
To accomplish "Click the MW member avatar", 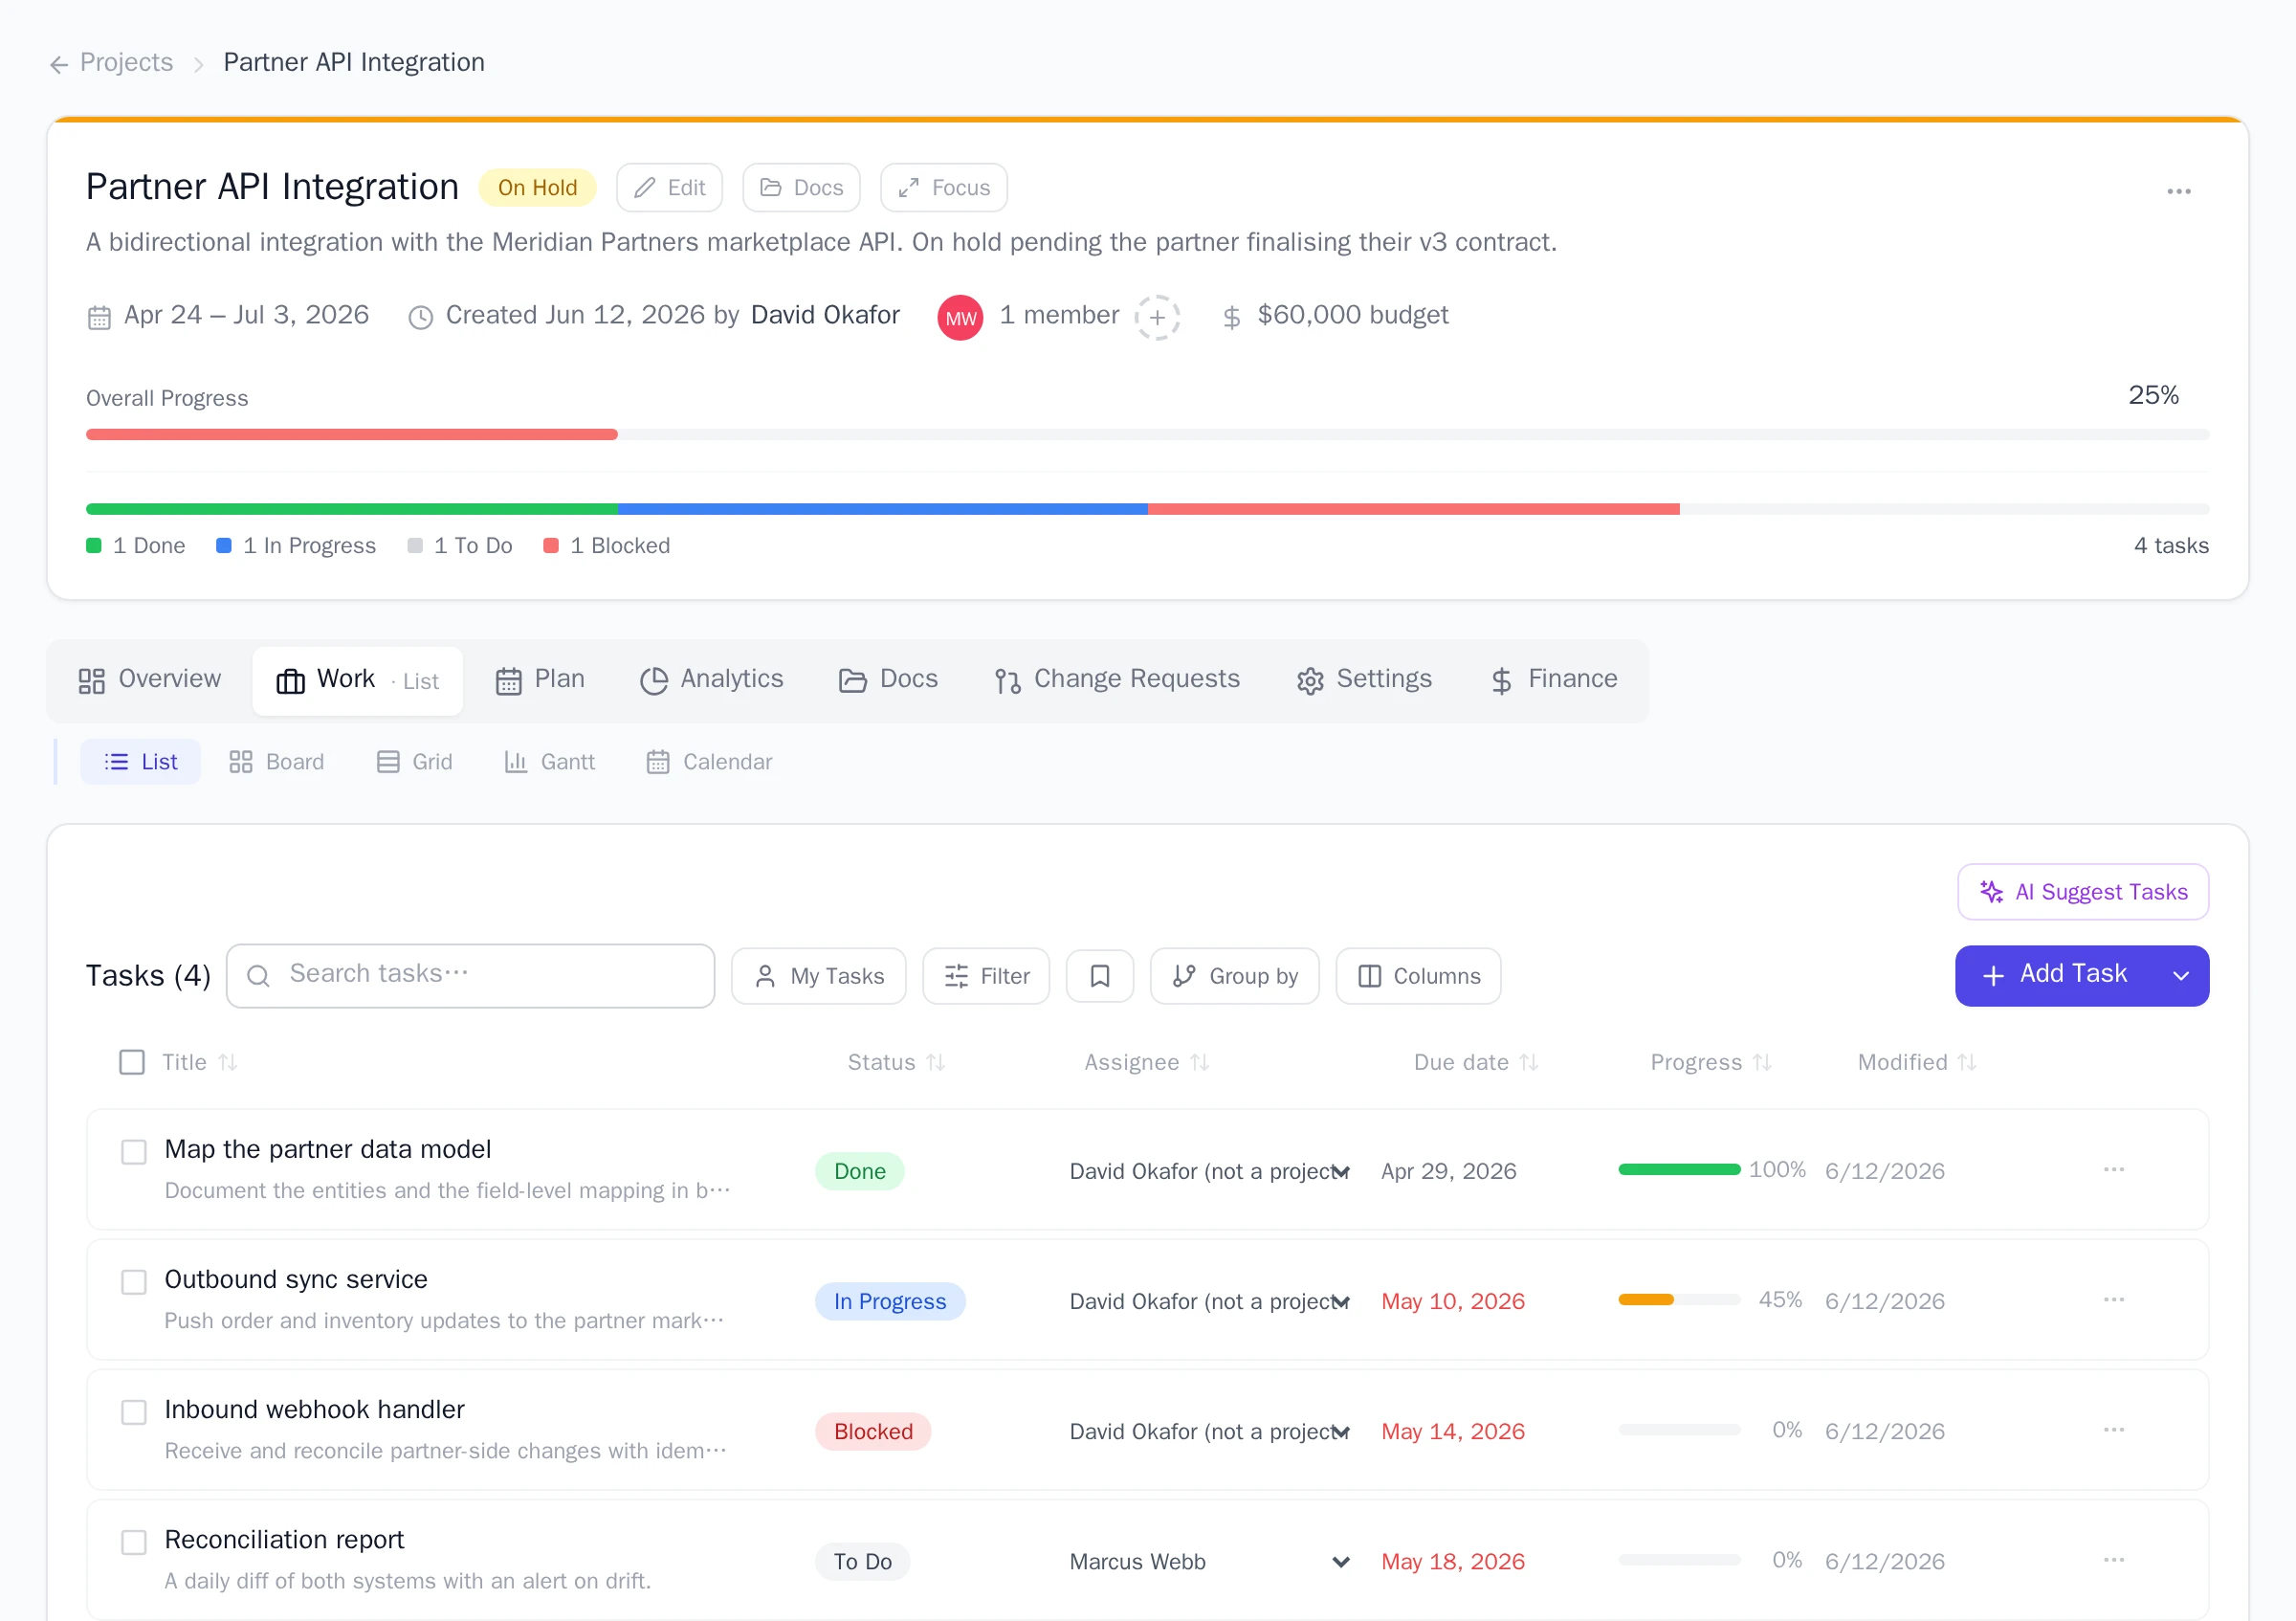I will (x=960, y=317).
